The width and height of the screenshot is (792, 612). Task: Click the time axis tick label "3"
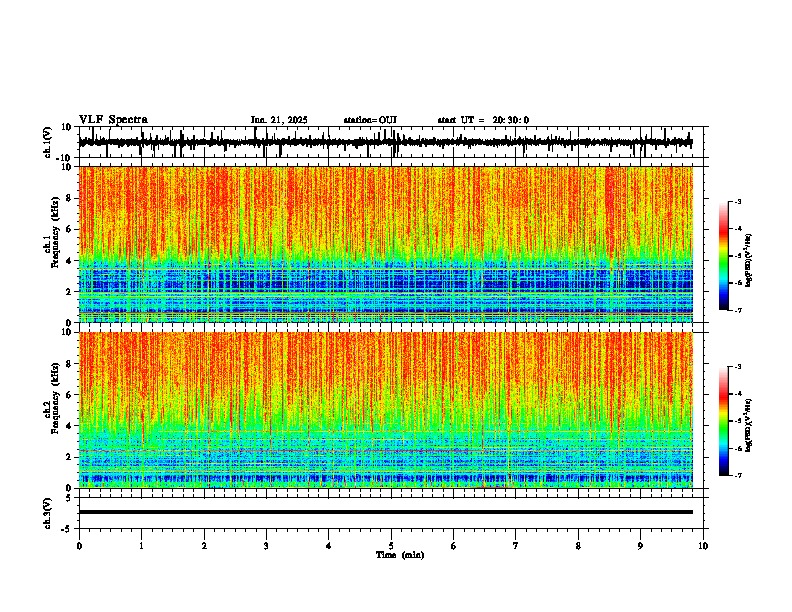point(266,546)
